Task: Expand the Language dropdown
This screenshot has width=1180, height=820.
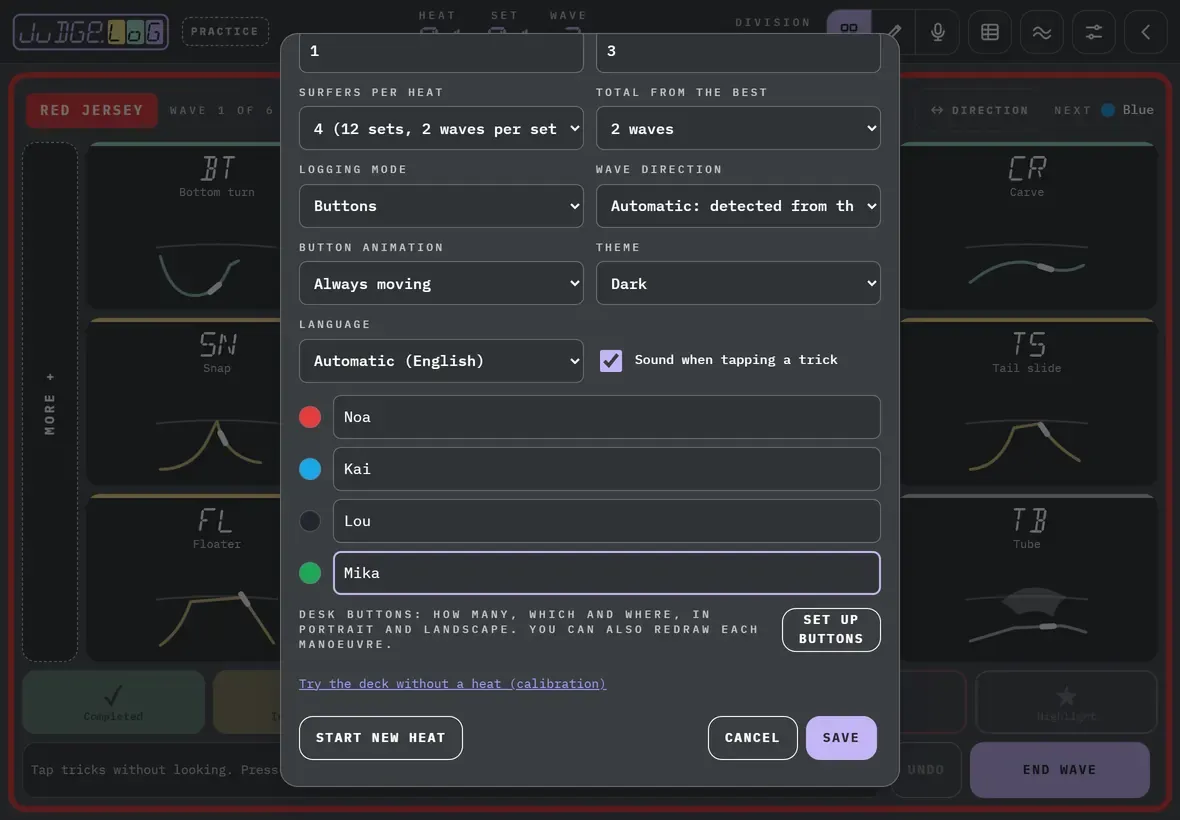Action: [x=441, y=360]
